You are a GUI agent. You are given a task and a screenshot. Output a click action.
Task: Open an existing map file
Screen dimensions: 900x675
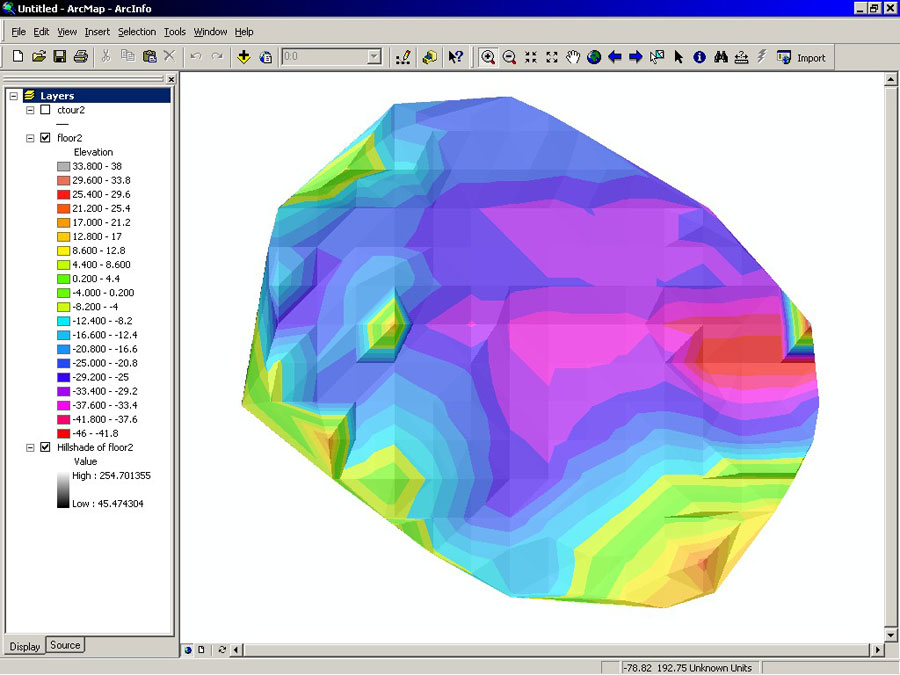(x=39, y=56)
